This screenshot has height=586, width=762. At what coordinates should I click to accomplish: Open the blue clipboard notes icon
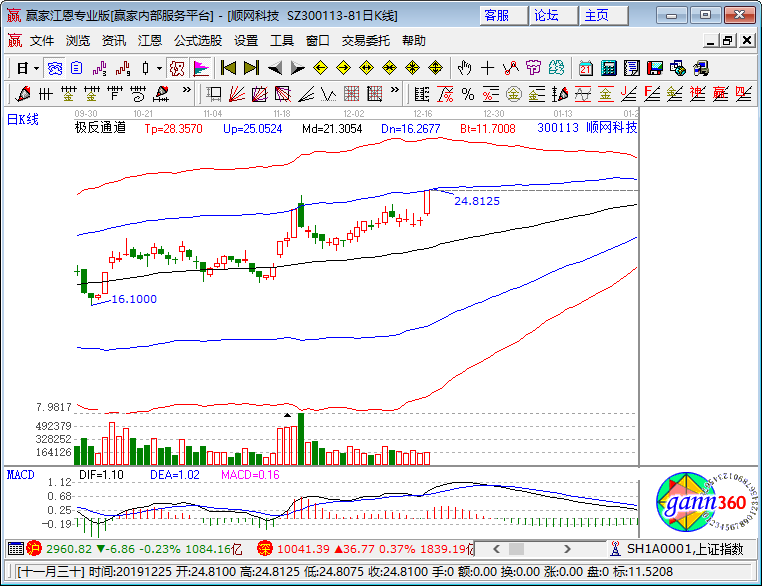click(x=77, y=69)
